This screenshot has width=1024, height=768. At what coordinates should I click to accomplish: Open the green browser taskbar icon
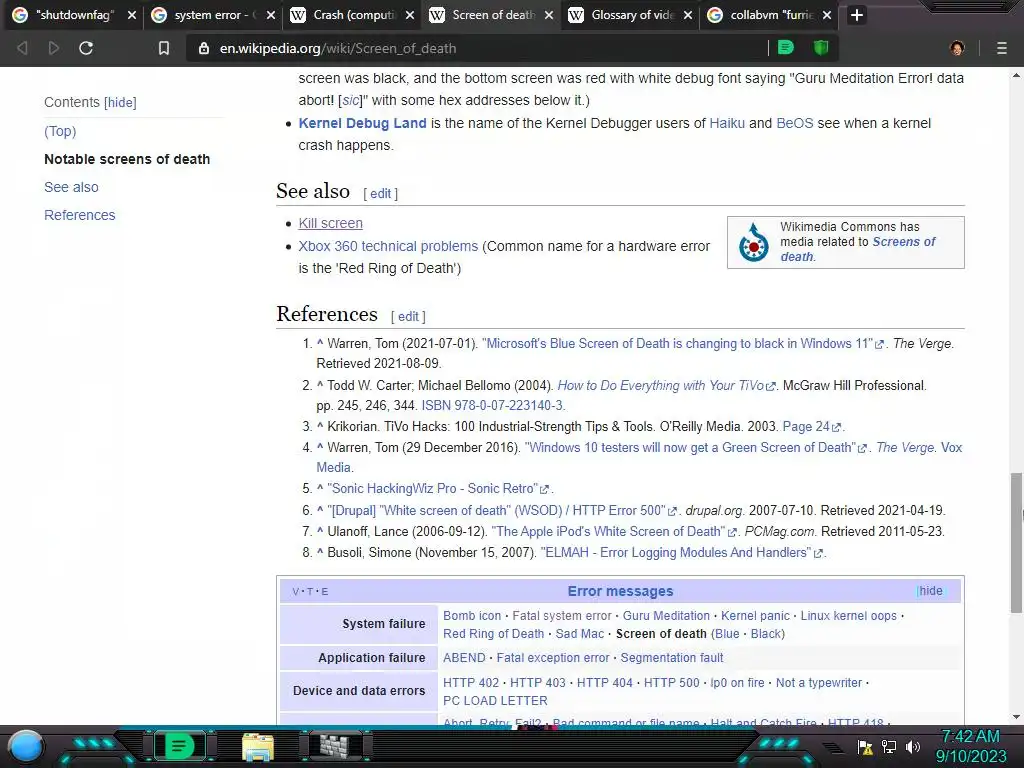click(x=178, y=746)
